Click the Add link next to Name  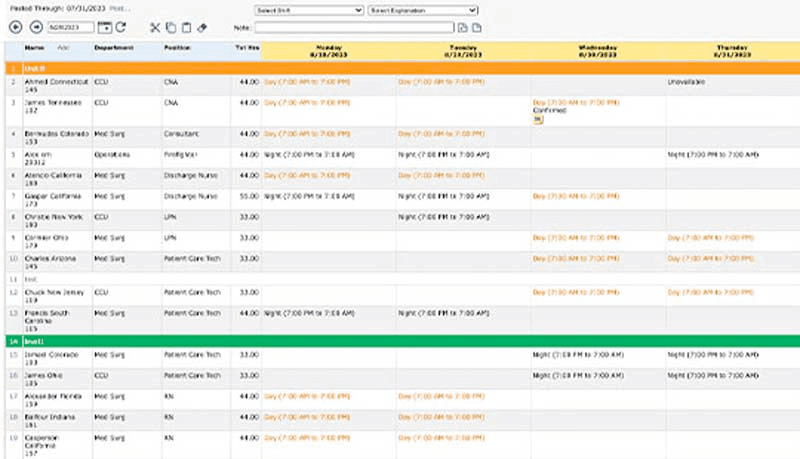(64, 47)
